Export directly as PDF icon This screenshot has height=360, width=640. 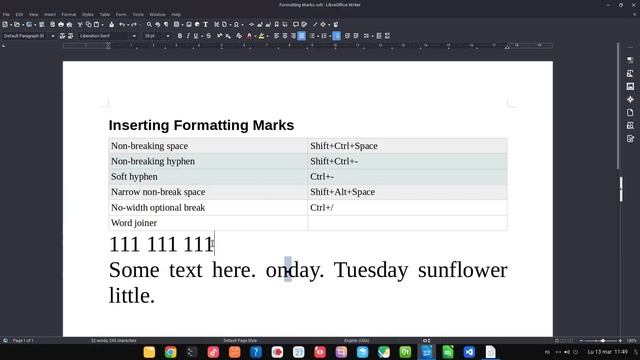[x=52, y=24]
